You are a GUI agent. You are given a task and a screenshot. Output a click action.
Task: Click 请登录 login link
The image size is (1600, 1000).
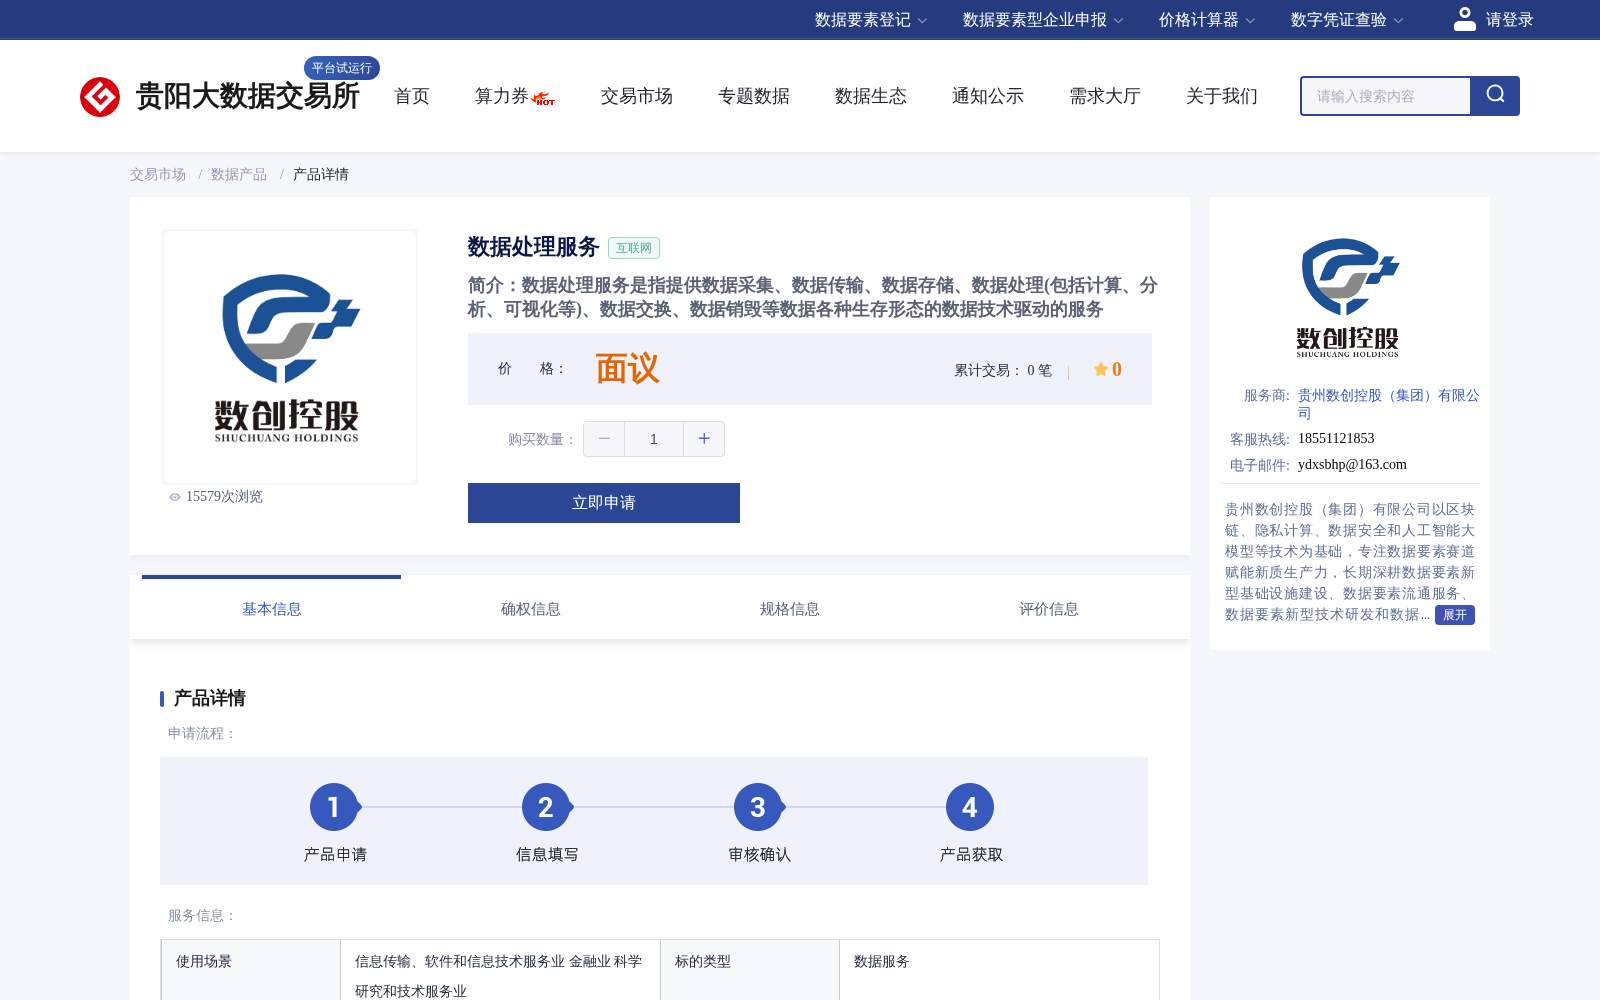1509,20
